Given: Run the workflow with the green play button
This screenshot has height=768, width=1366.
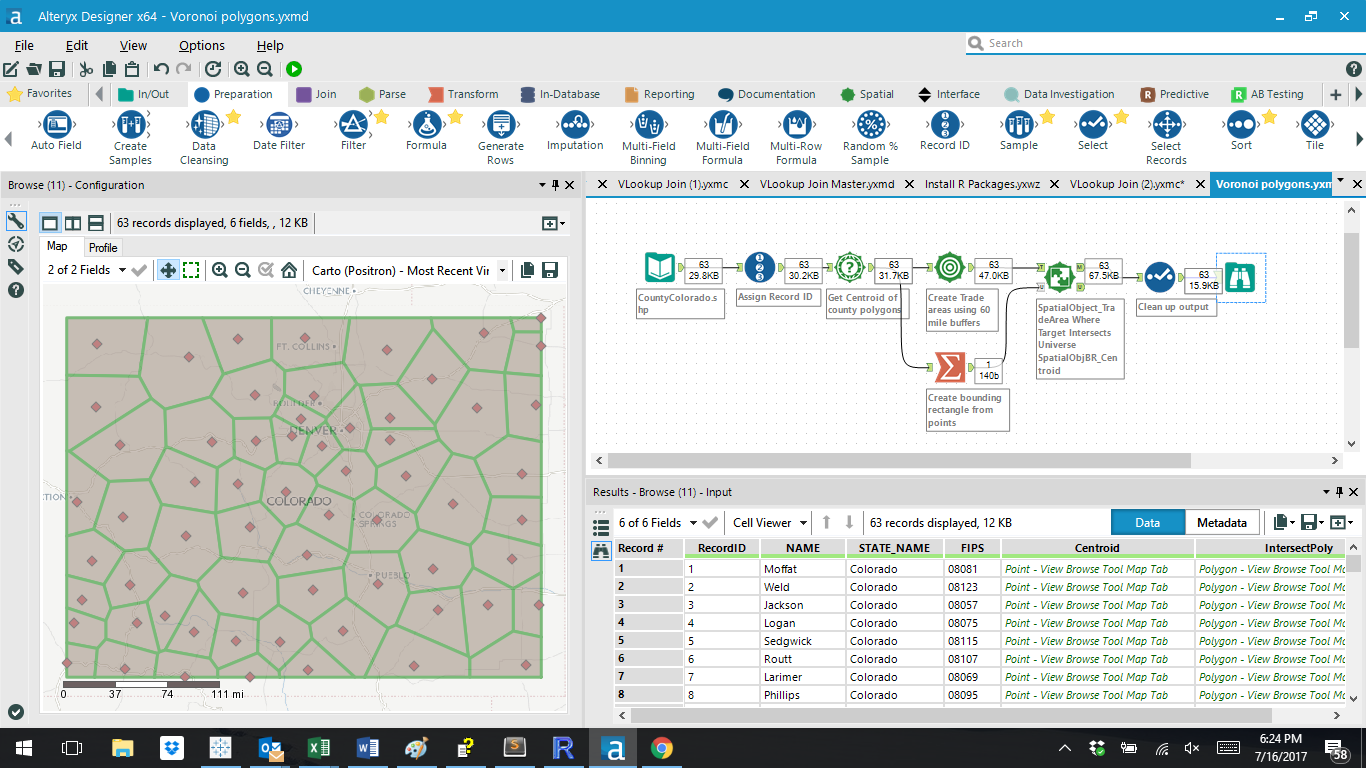Looking at the screenshot, I should pos(293,70).
